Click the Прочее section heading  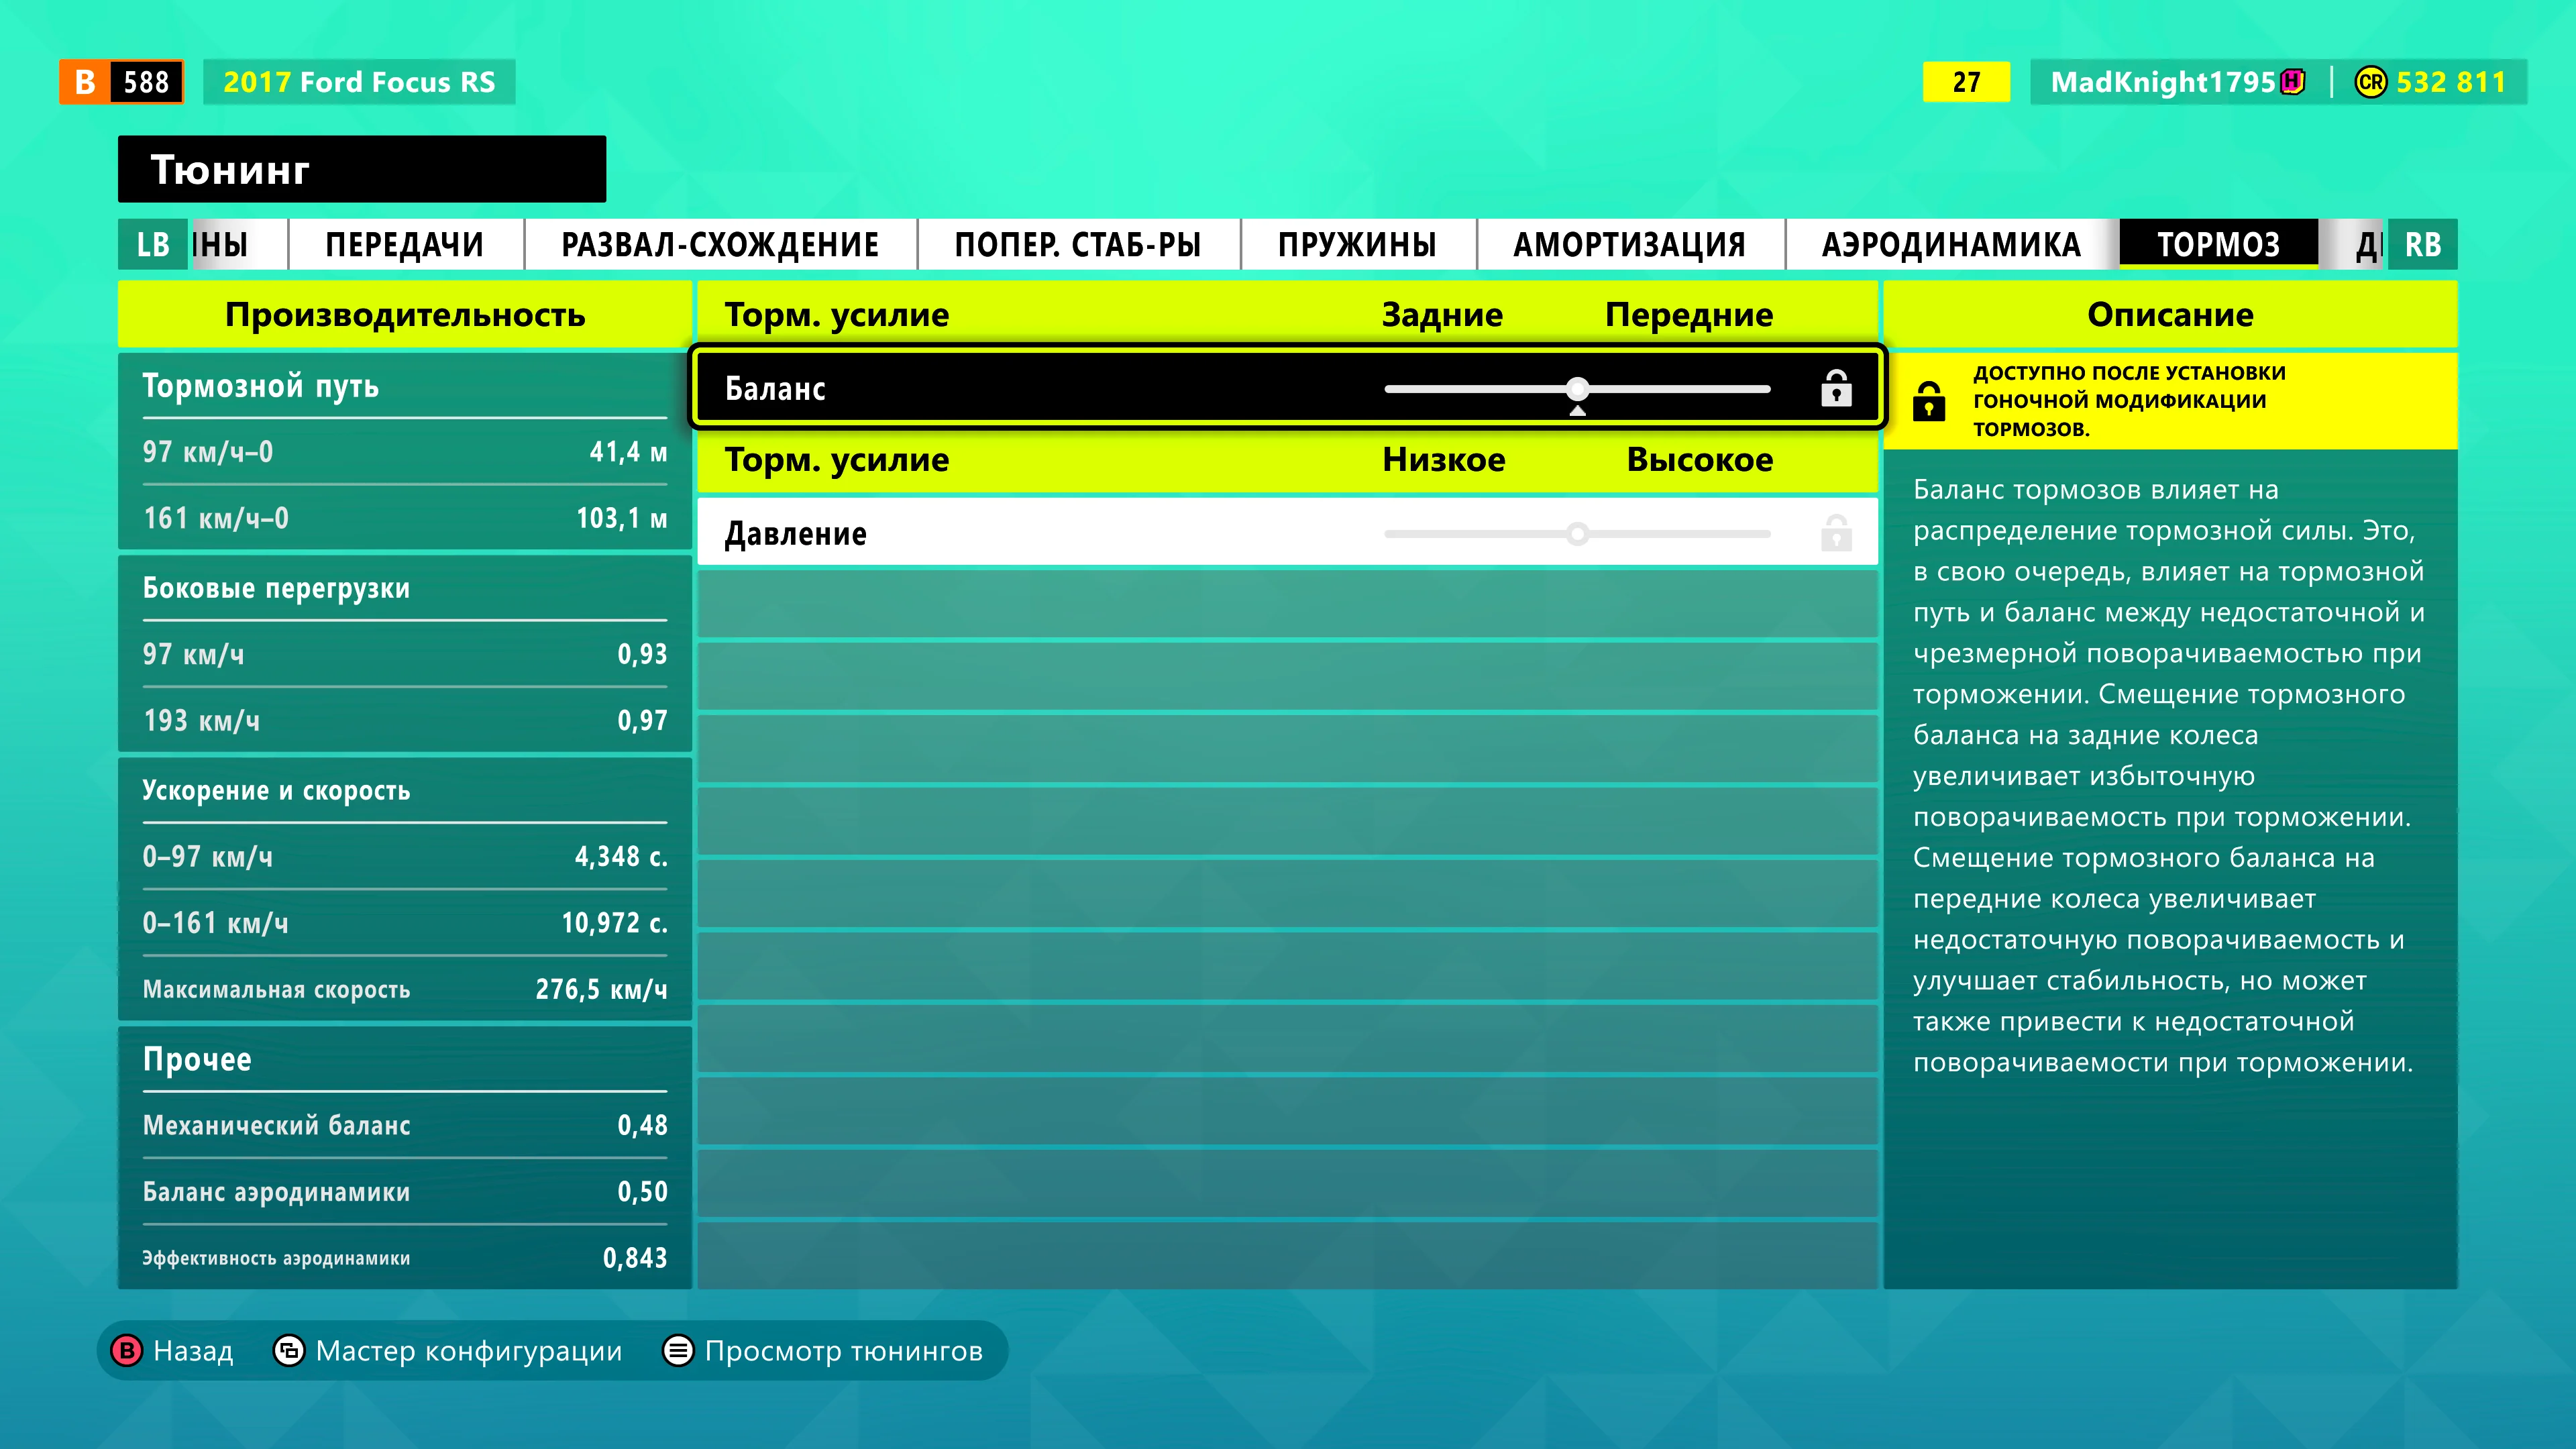(x=197, y=1059)
